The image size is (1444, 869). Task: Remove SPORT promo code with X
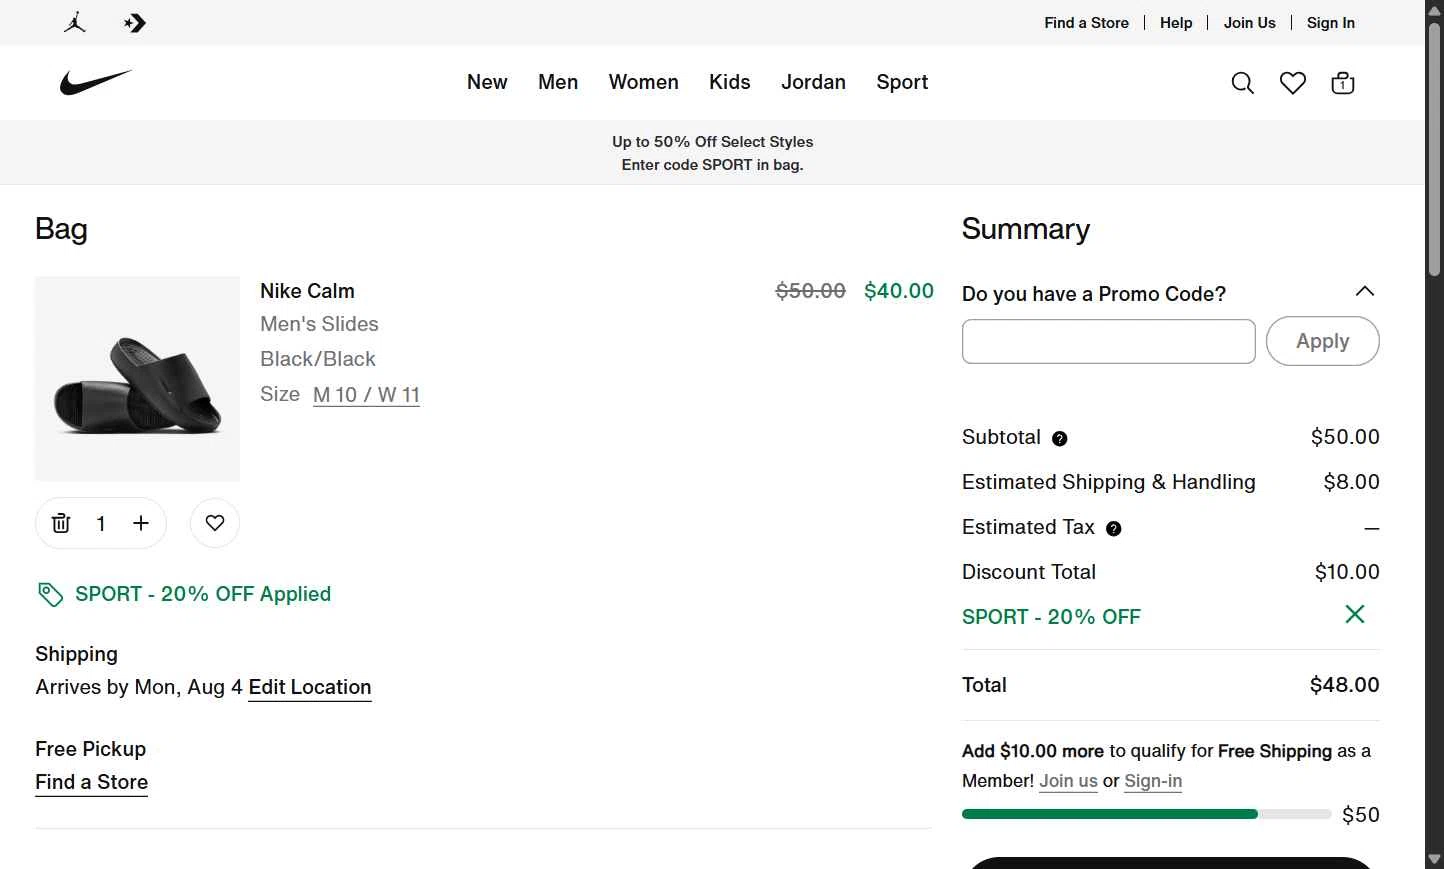point(1355,615)
